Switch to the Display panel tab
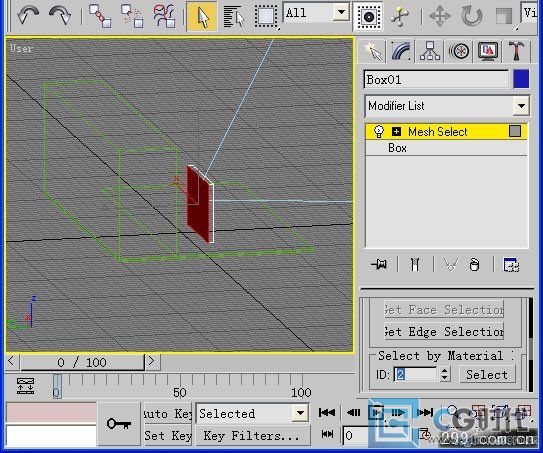 [x=488, y=51]
